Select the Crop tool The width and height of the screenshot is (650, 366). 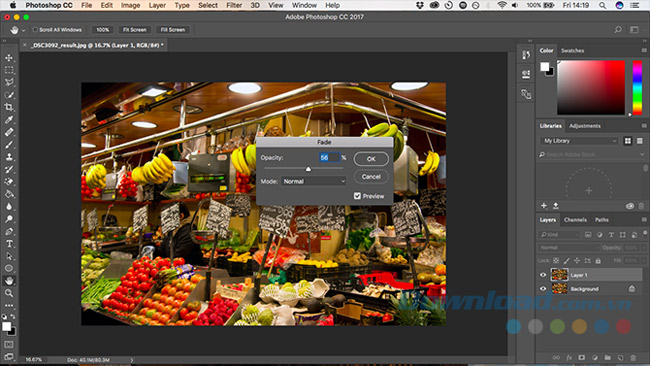click(x=9, y=107)
